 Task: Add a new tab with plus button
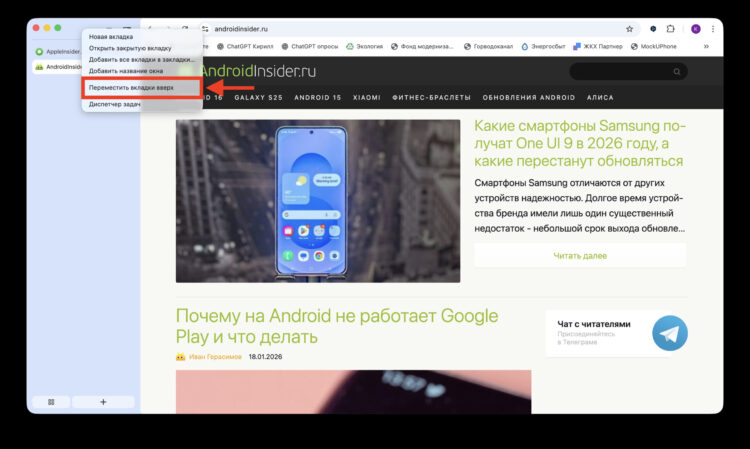point(103,402)
